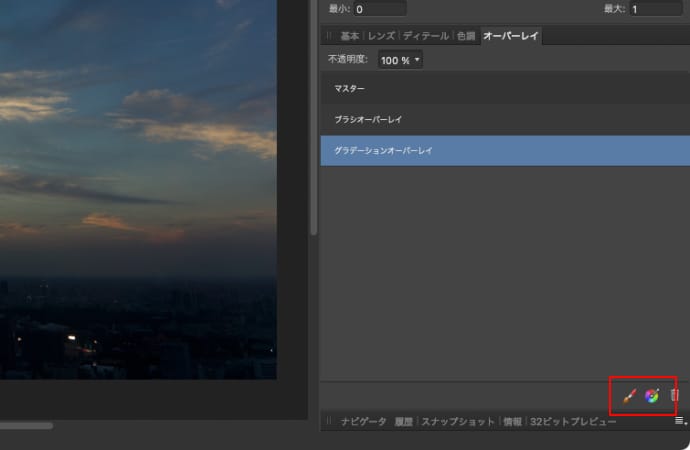
Task: Add a new gradient overlay
Action: coord(652,396)
